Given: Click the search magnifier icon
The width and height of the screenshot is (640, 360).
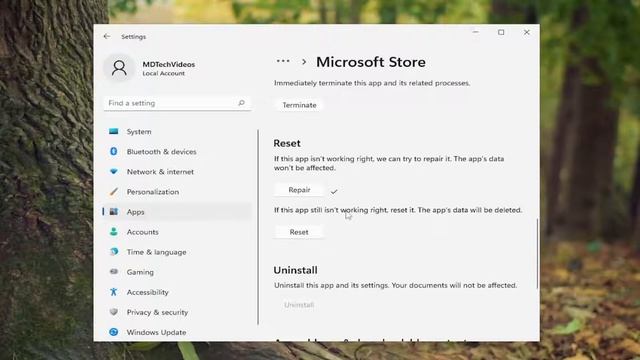Looking at the screenshot, I should point(241,103).
